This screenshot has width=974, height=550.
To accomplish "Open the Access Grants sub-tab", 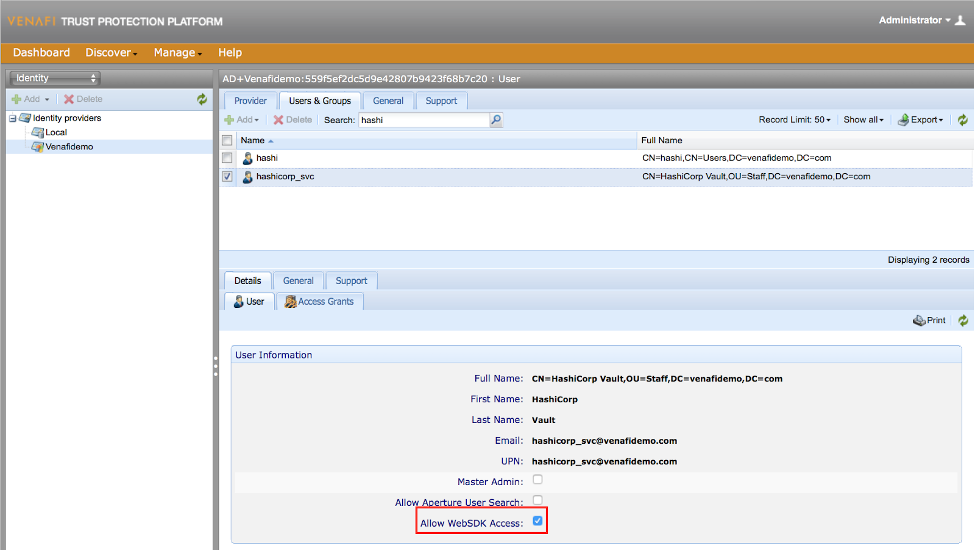I will tap(319, 301).
